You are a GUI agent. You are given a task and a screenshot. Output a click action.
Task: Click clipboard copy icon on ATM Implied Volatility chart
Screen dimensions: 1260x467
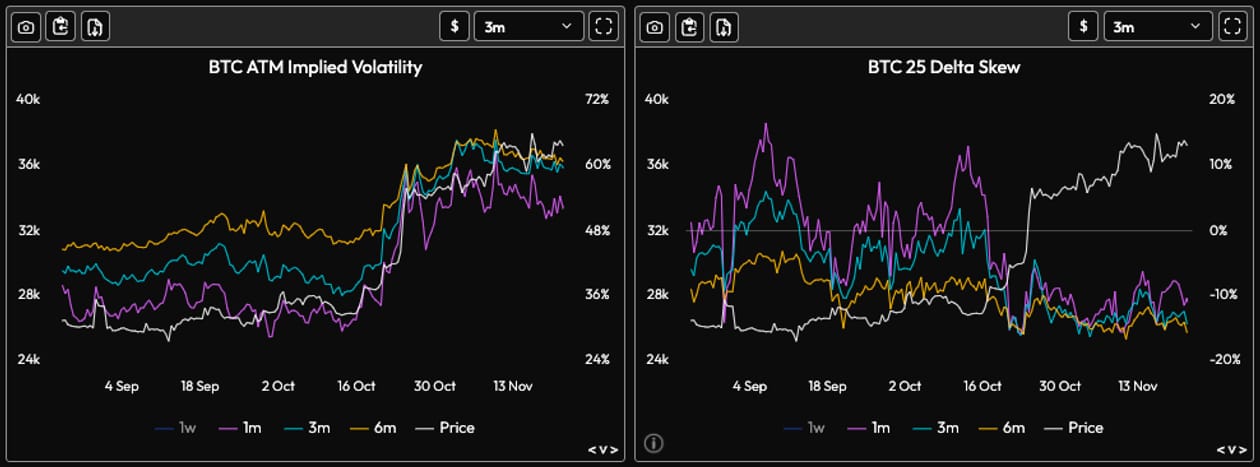tap(60, 27)
